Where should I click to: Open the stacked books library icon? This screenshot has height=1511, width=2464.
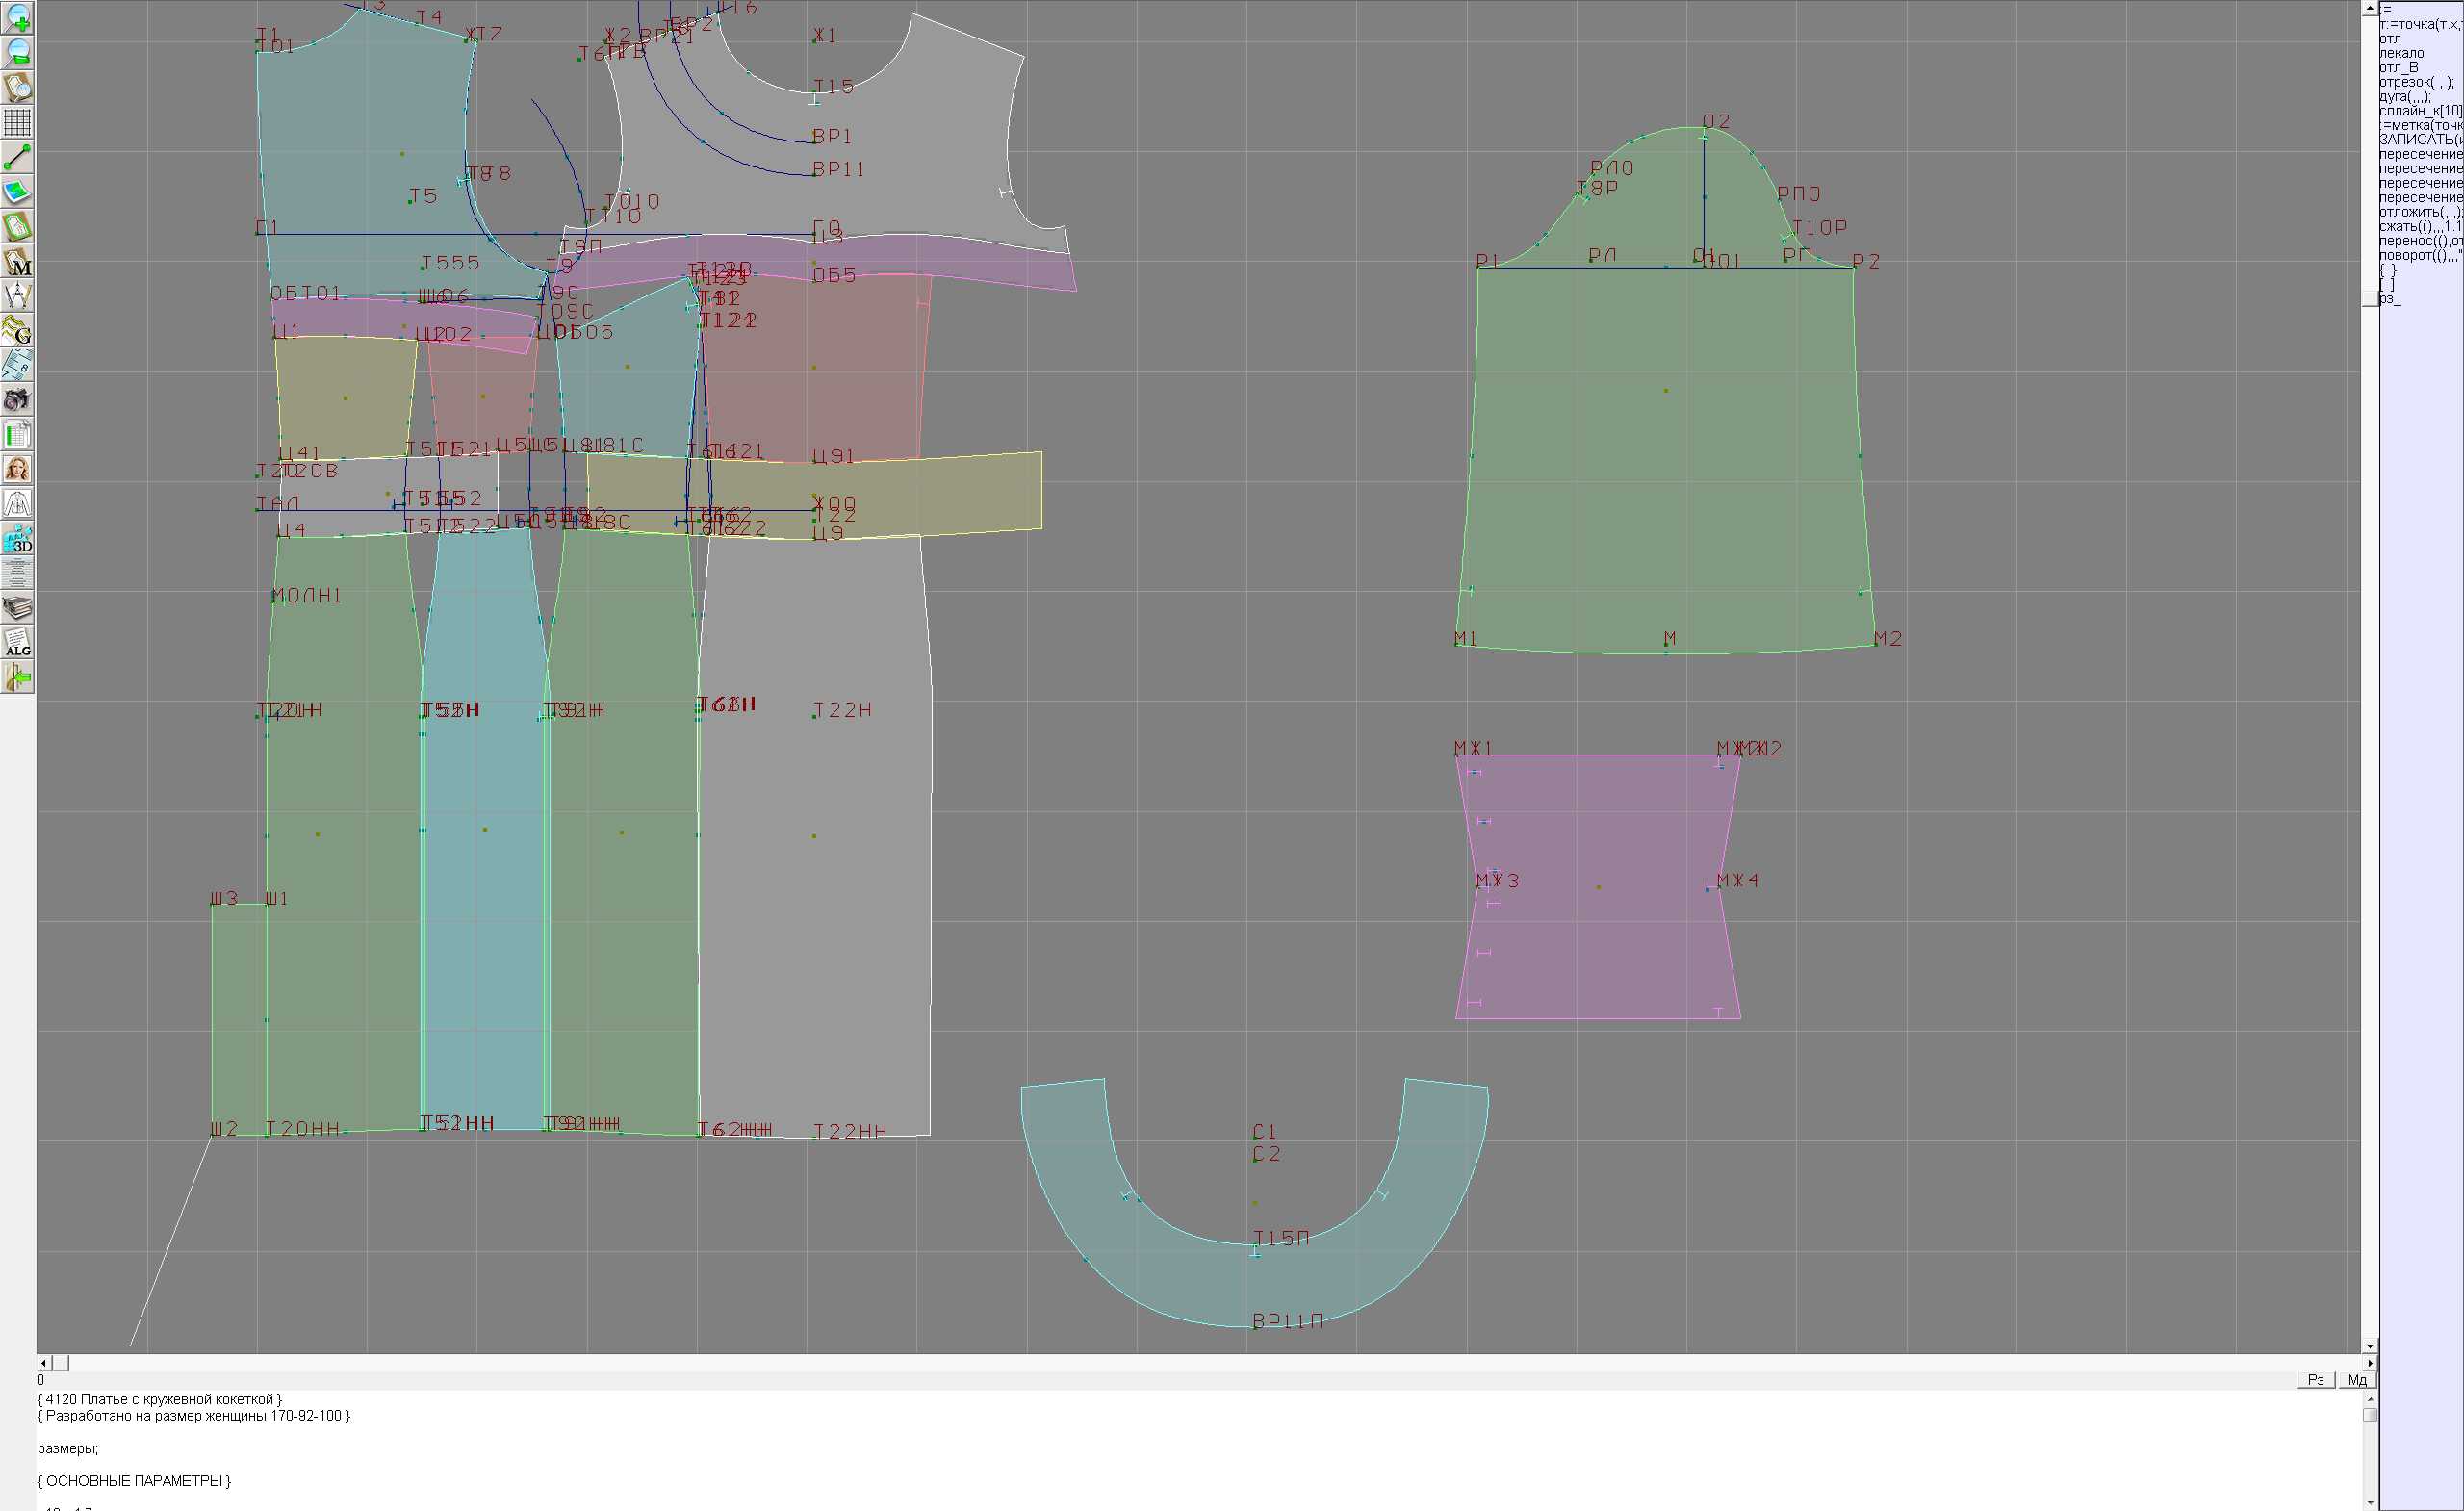pyautogui.click(x=17, y=608)
